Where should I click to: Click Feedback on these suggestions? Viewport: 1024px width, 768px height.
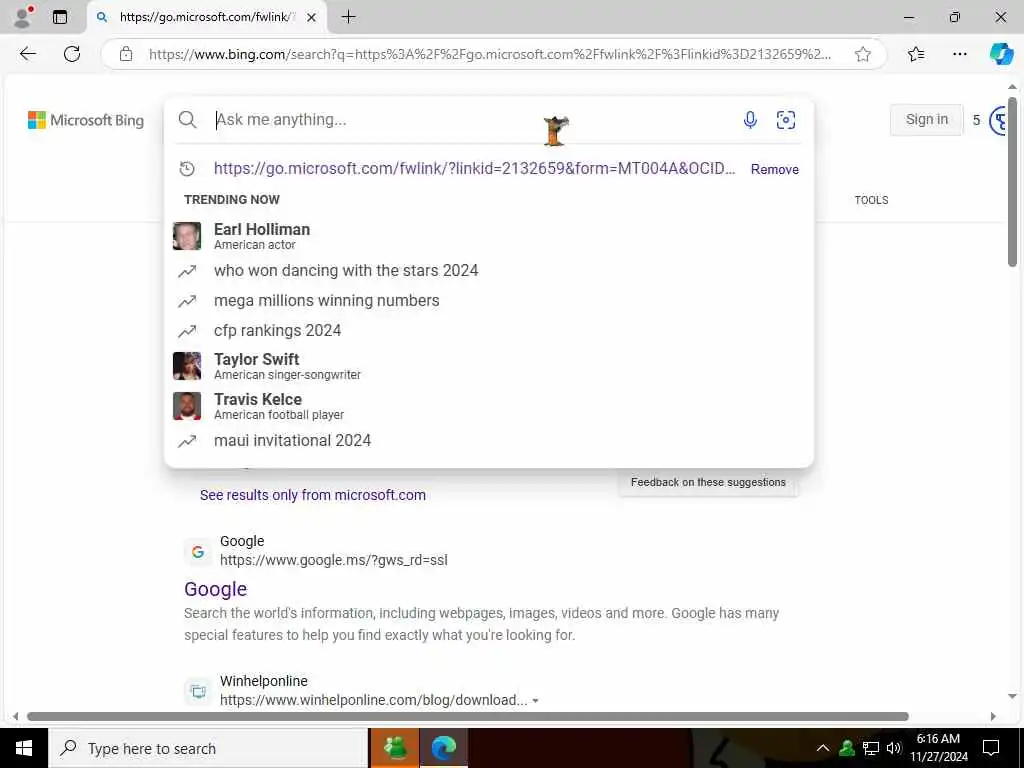tap(708, 482)
